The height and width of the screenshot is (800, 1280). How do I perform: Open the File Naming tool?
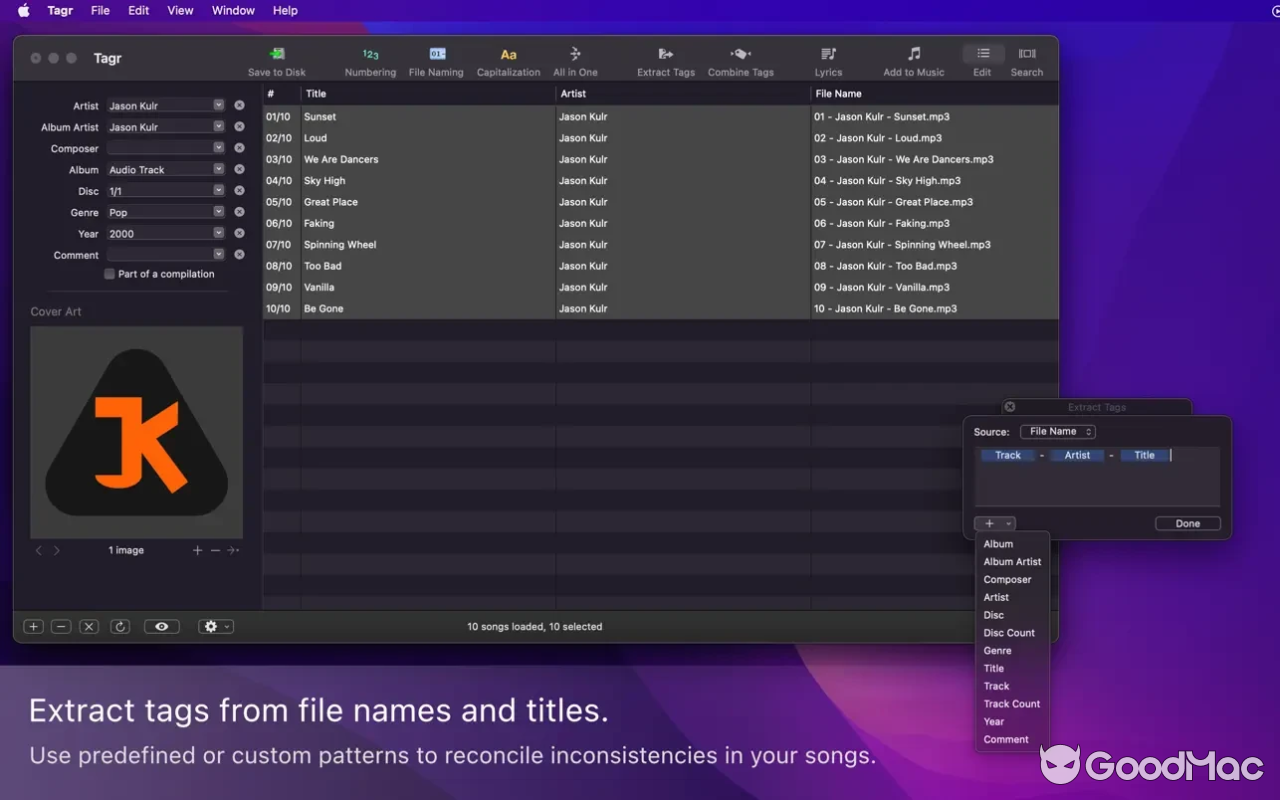[x=437, y=54]
